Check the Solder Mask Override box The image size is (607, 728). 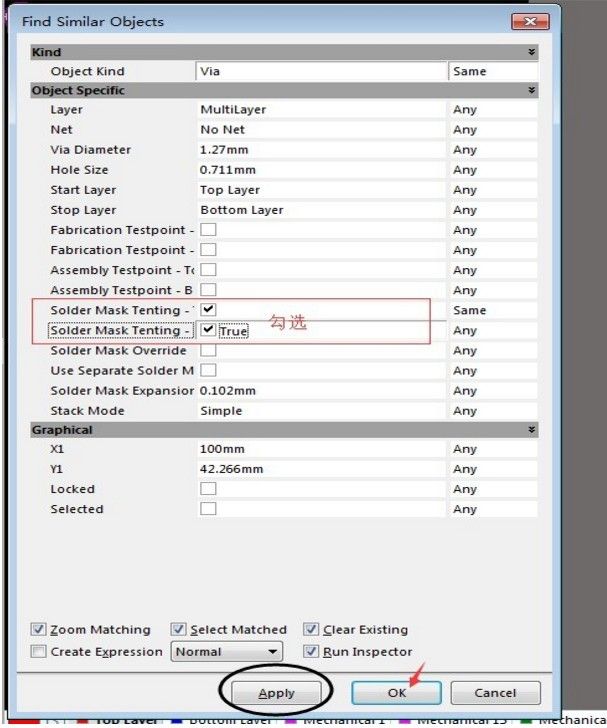click(x=208, y=350)
